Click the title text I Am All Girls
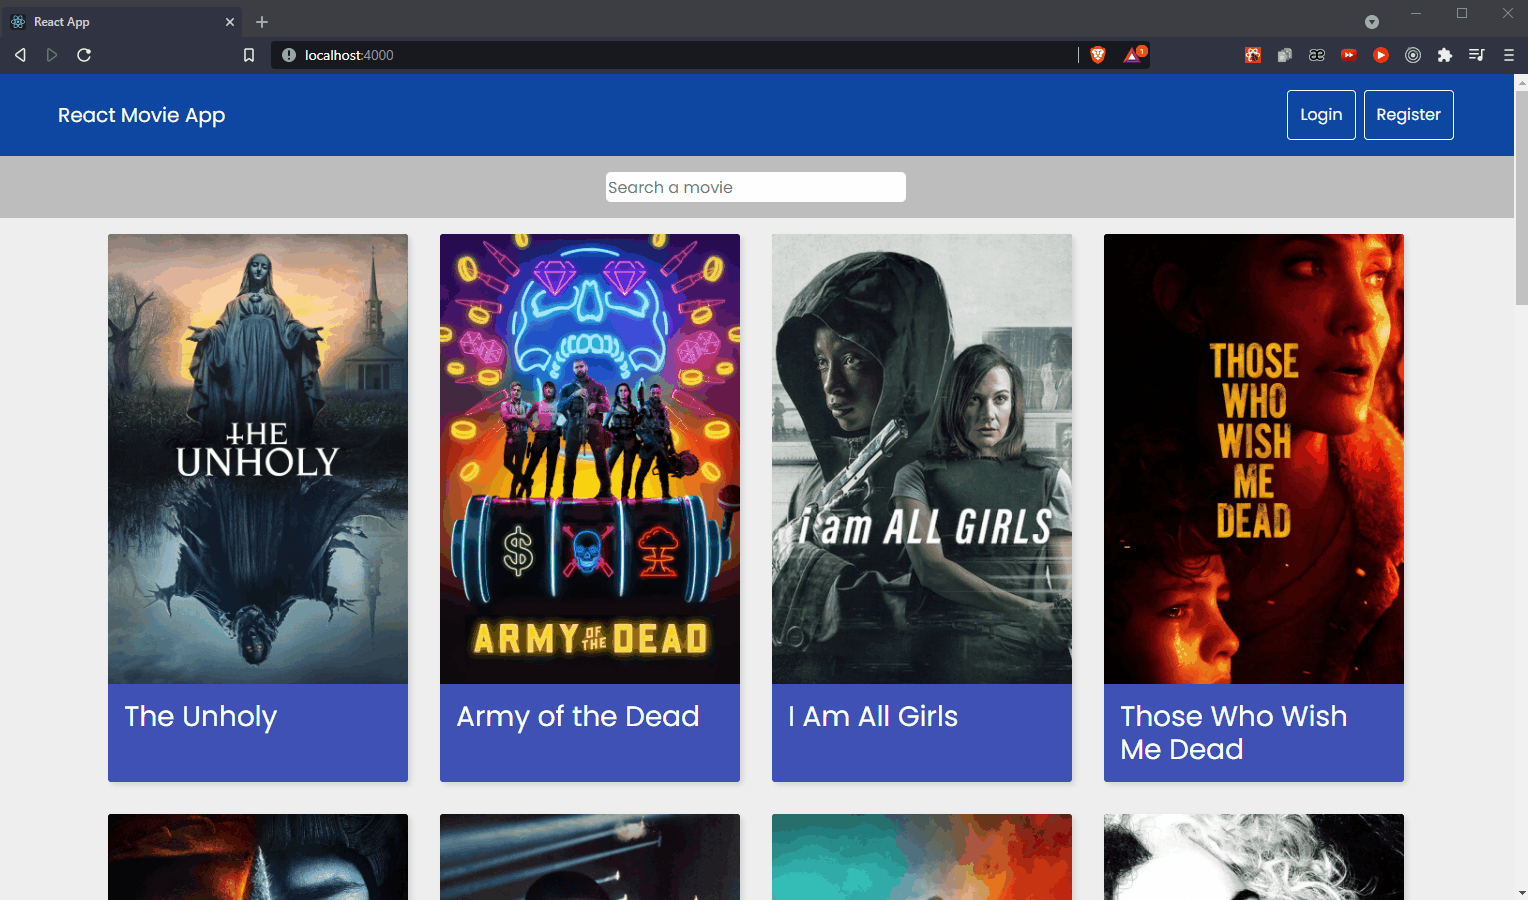The width and height of the screenshot is (1528, 900). (x=873, y=717)
